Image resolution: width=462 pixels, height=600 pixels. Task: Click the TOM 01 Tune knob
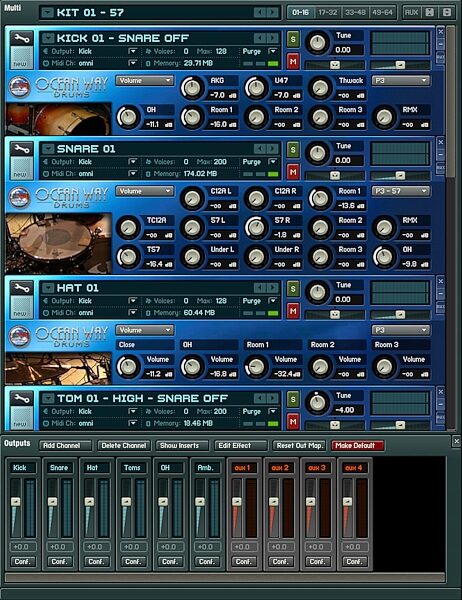click(x=317, y=403)
